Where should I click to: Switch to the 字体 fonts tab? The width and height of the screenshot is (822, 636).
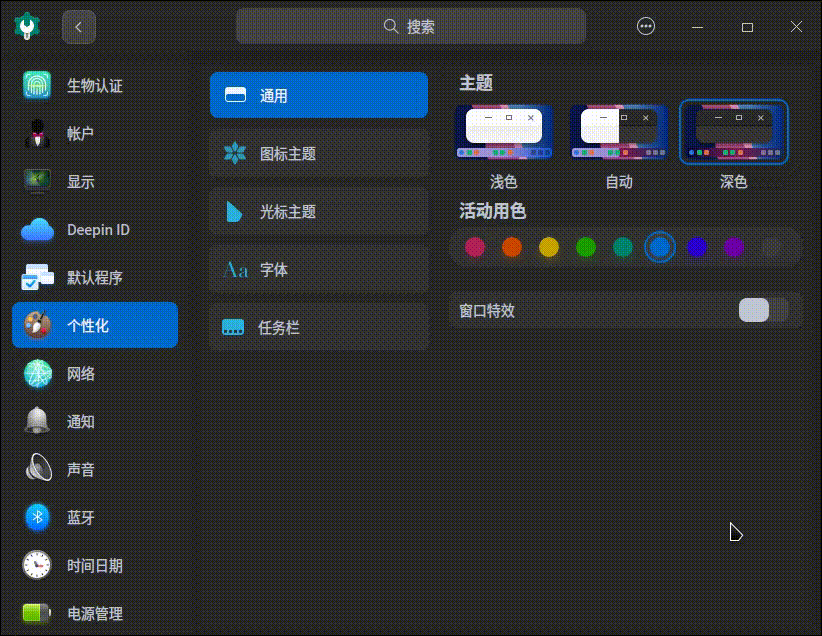coord(318,269)
